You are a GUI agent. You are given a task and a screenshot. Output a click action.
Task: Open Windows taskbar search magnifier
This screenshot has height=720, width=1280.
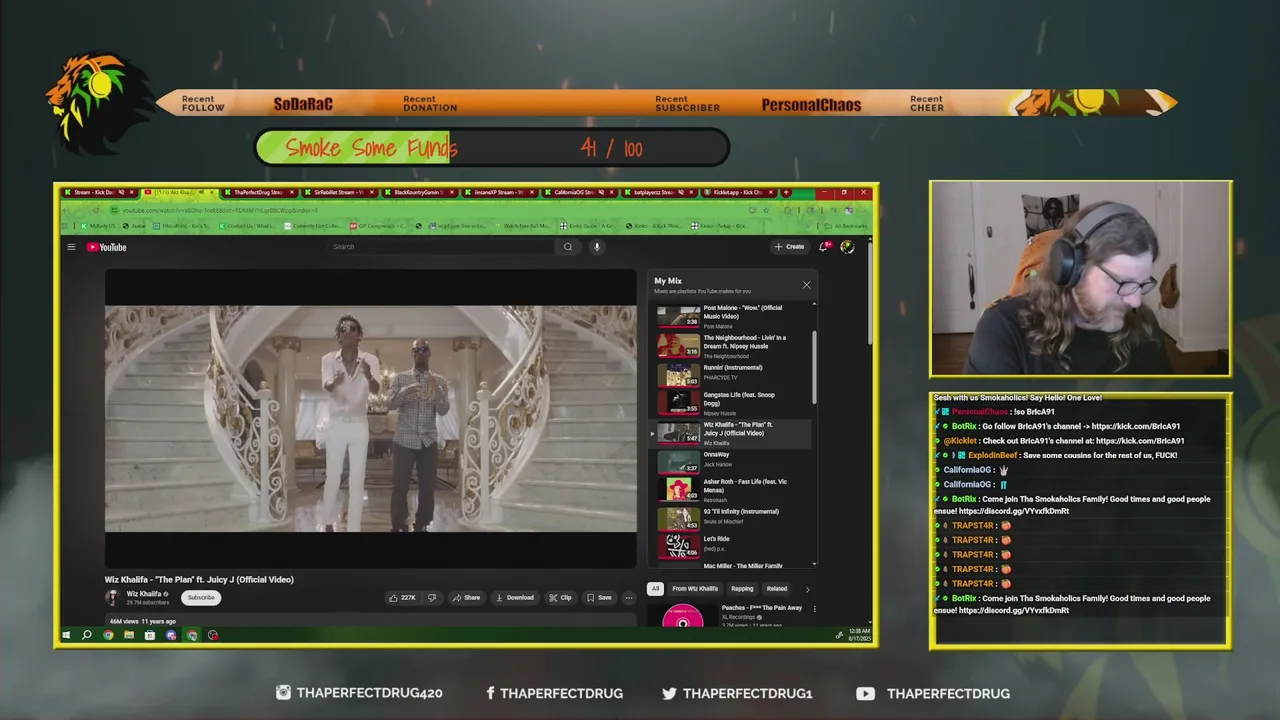87,635
